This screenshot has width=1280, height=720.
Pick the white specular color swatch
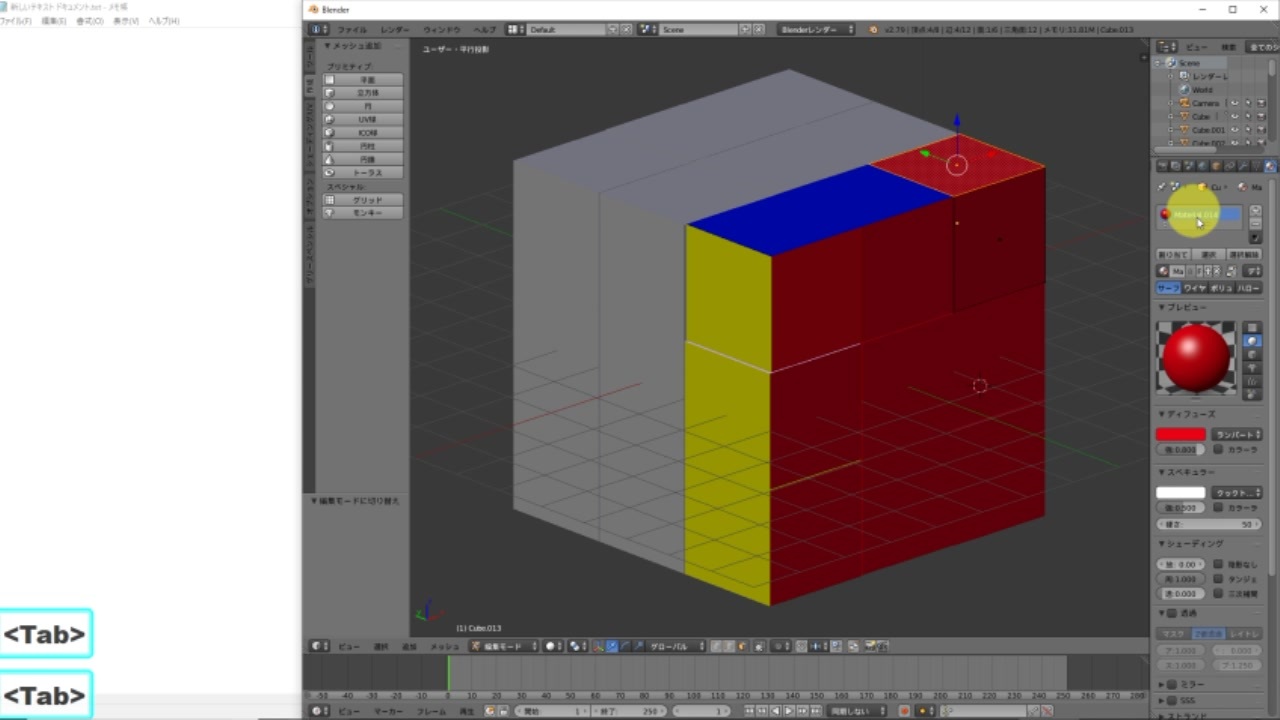pyautogui.click(x=1181, y=493)
